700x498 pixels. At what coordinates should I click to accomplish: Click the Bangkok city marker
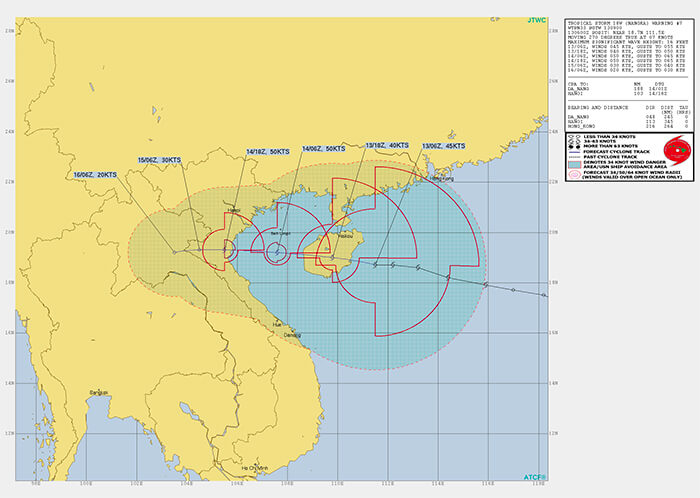96,392
